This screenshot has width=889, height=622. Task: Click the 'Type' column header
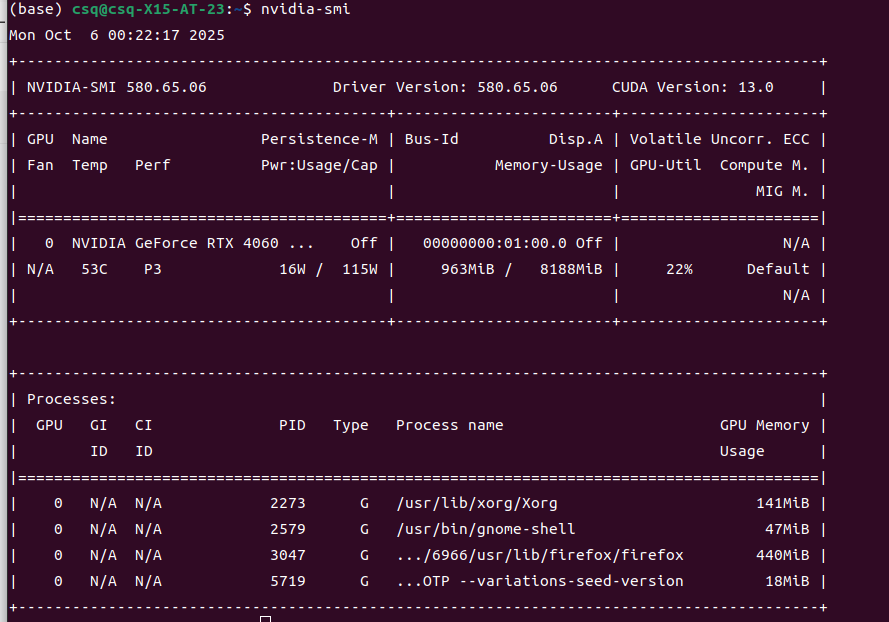click(351, 425)
